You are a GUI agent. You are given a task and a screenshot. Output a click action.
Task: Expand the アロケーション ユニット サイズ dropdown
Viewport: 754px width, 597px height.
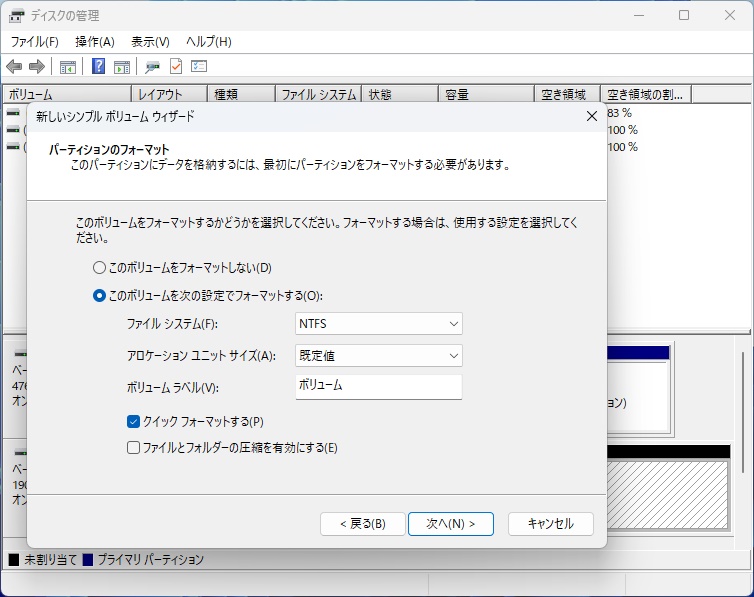click(x=379, y=355)
